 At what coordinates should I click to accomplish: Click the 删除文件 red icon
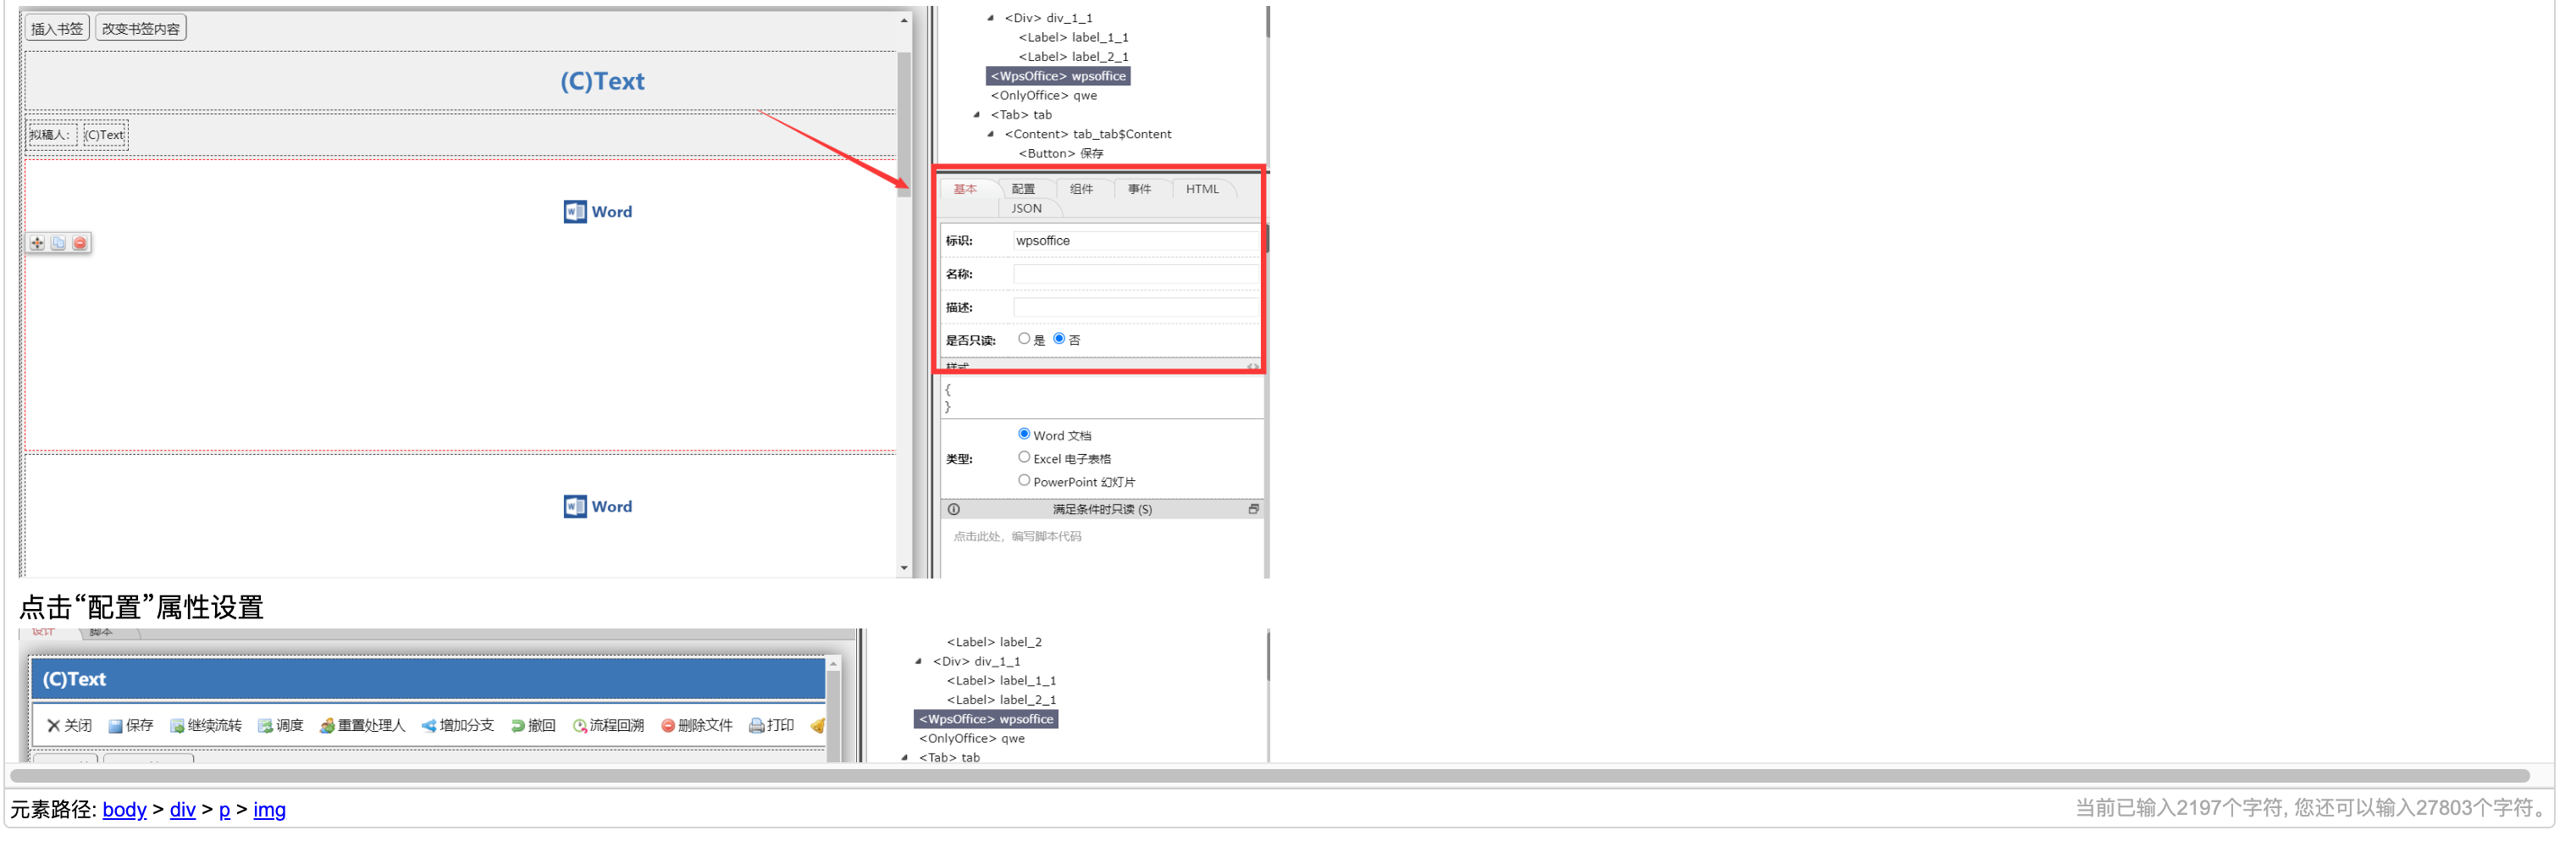tap(668, 726)
